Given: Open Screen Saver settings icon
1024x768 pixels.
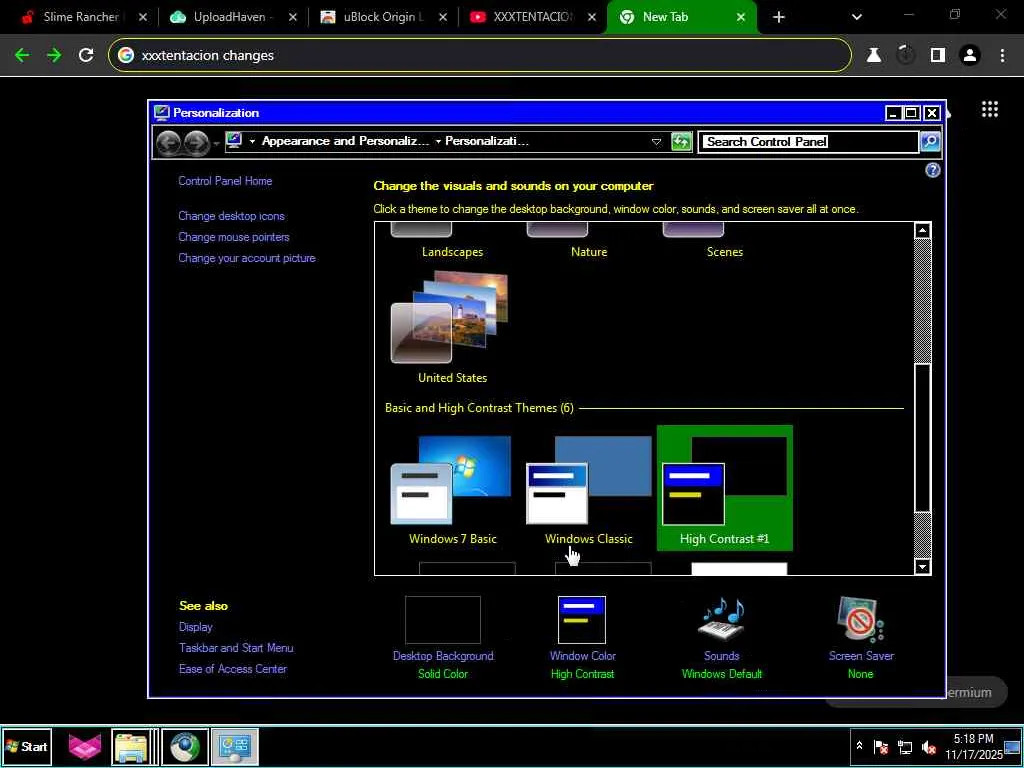Looking at the screenshot, I should (860, 620).
